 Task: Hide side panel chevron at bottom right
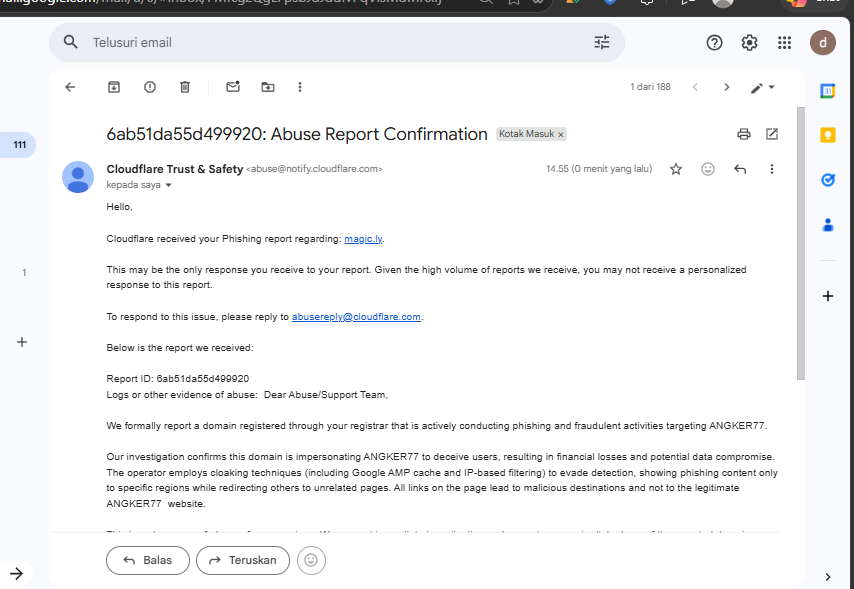tap(828, 576)
